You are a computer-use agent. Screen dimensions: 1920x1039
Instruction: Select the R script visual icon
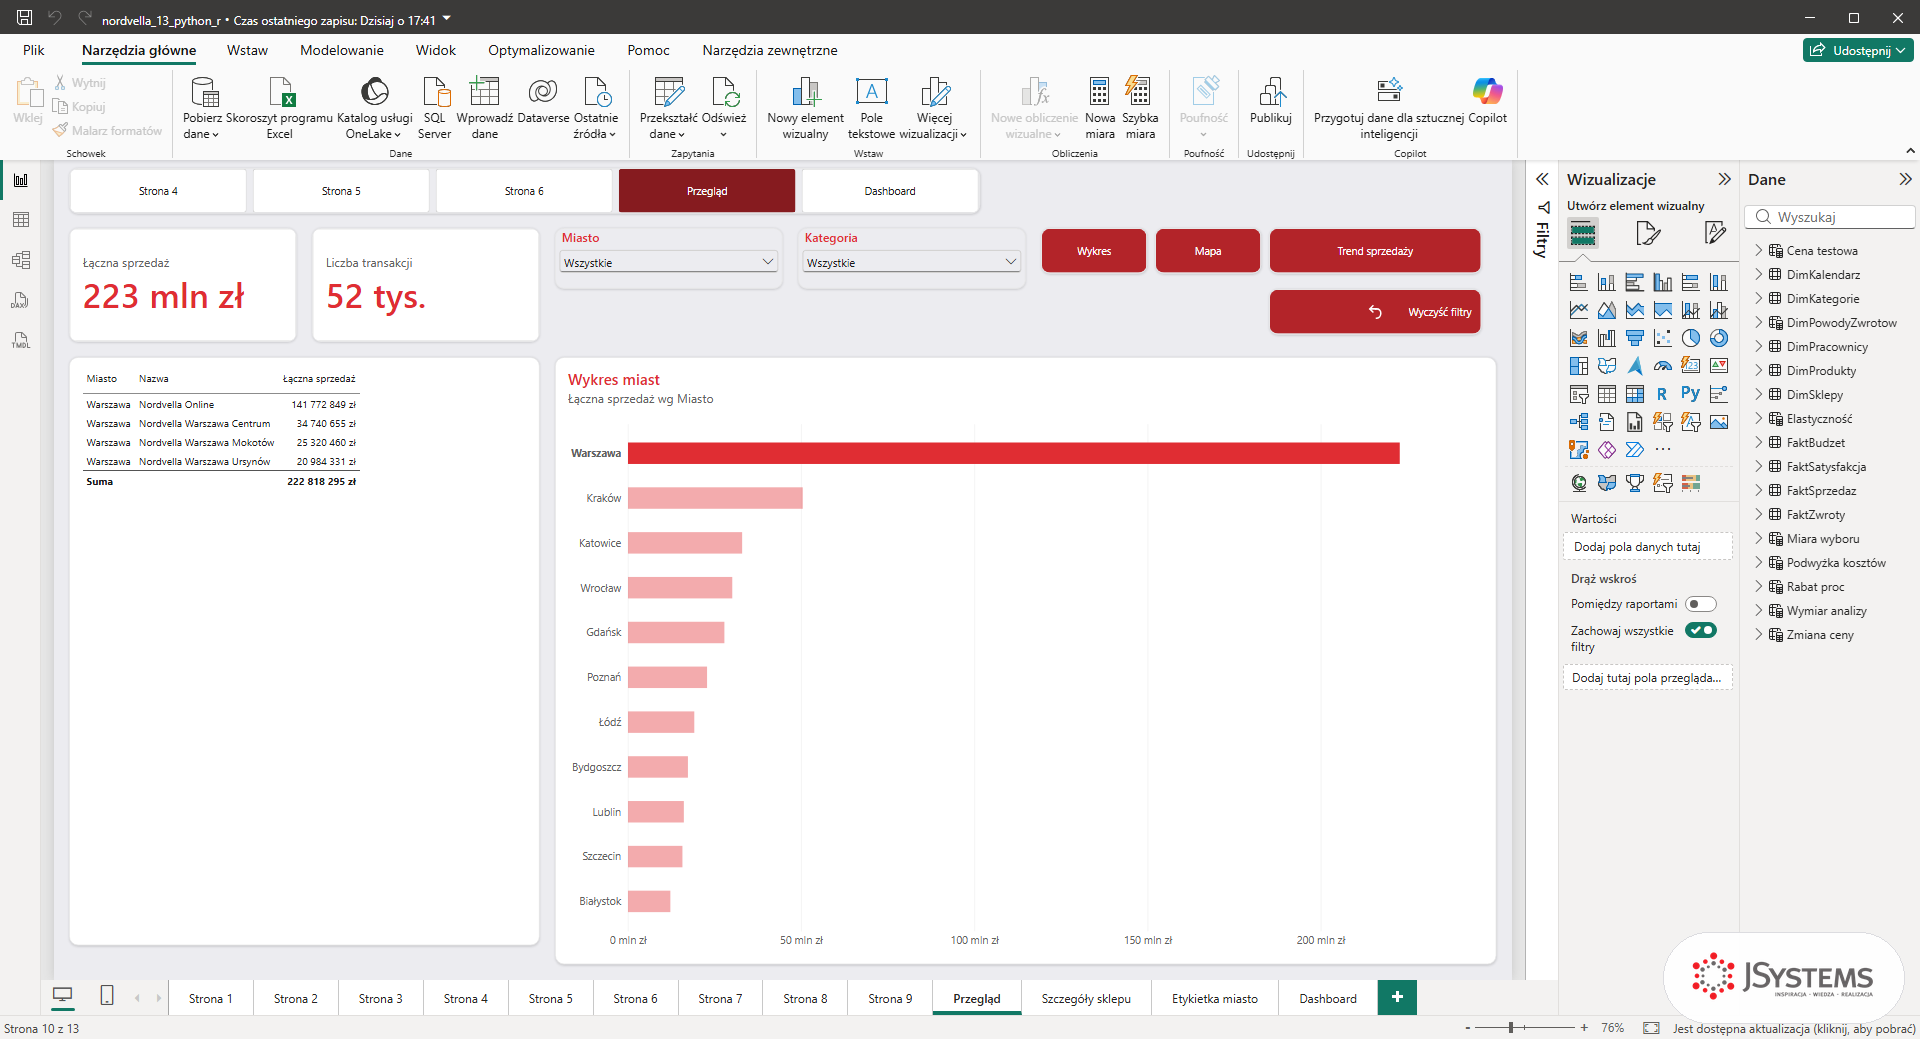coord(1662,394)
